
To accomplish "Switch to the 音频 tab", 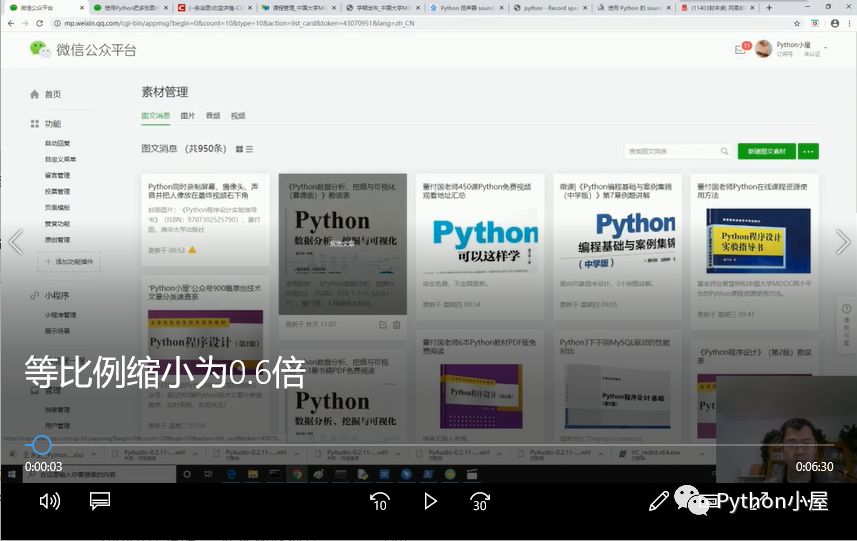I will [x=213, y=116].
